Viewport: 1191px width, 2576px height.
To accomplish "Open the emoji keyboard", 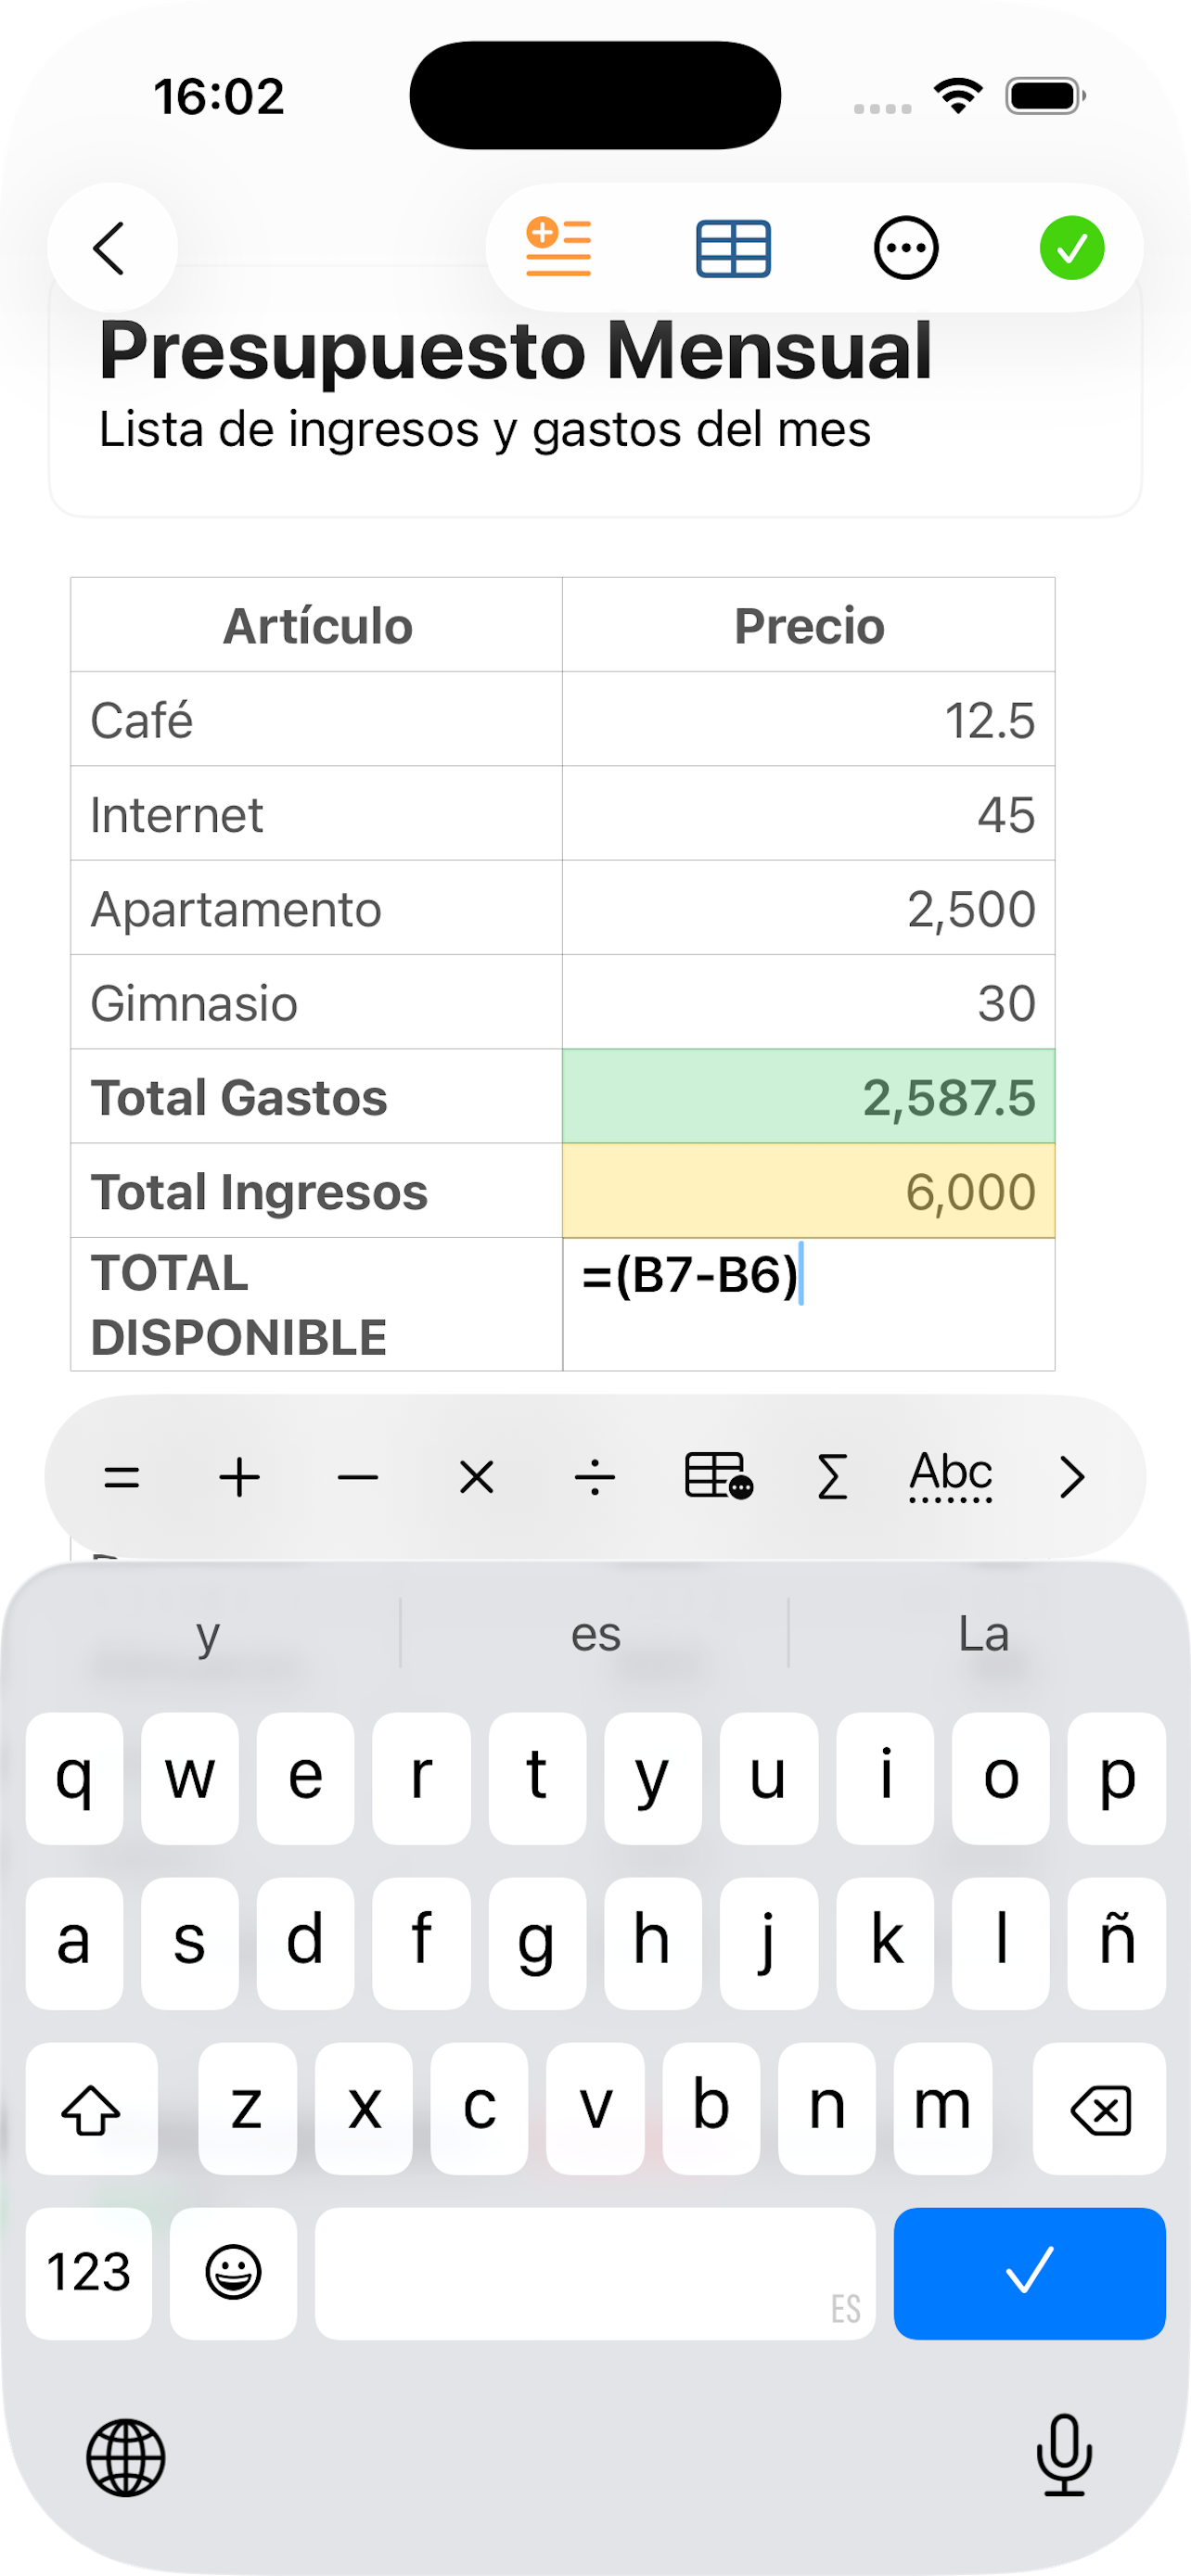I will (x=233, y=2272).
